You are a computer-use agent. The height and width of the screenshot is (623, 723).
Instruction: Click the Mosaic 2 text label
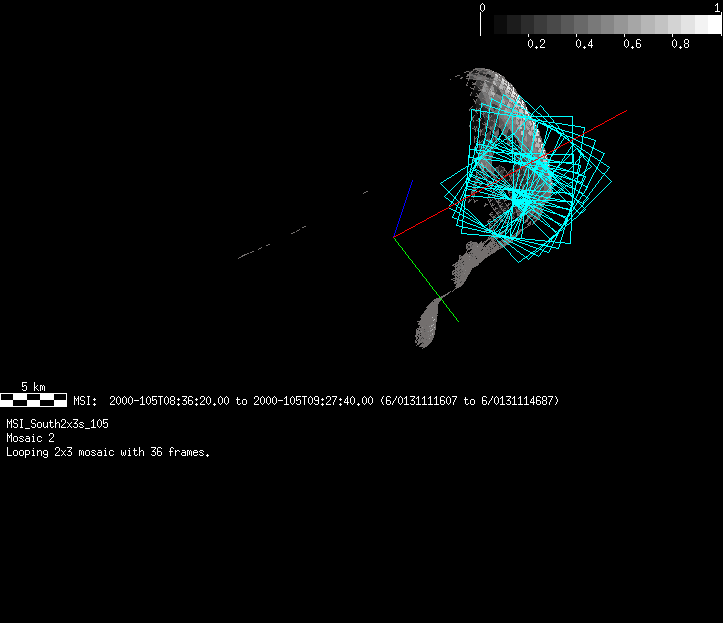[x=30, y=438]
